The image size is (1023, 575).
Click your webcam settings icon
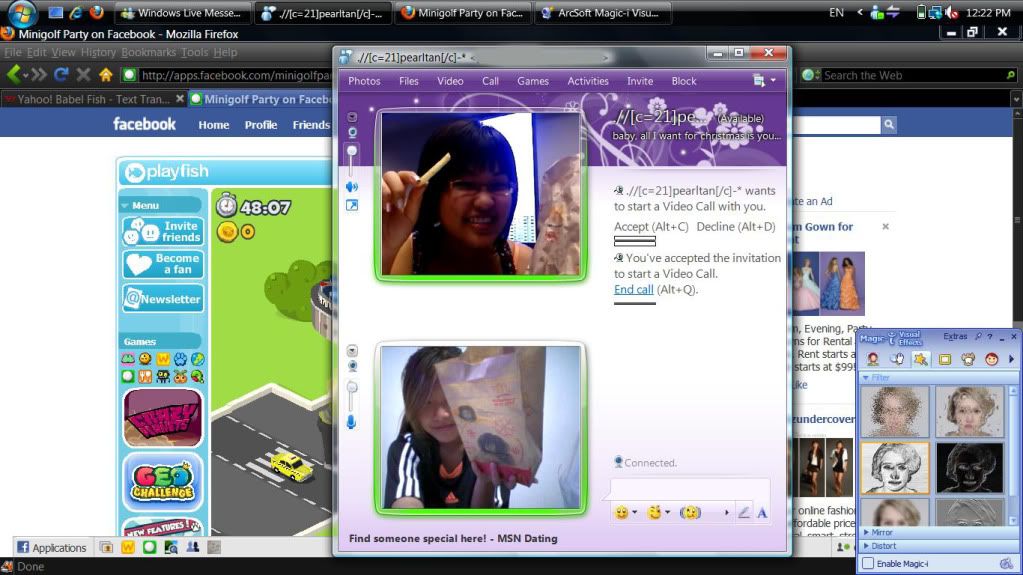(352, 366)
